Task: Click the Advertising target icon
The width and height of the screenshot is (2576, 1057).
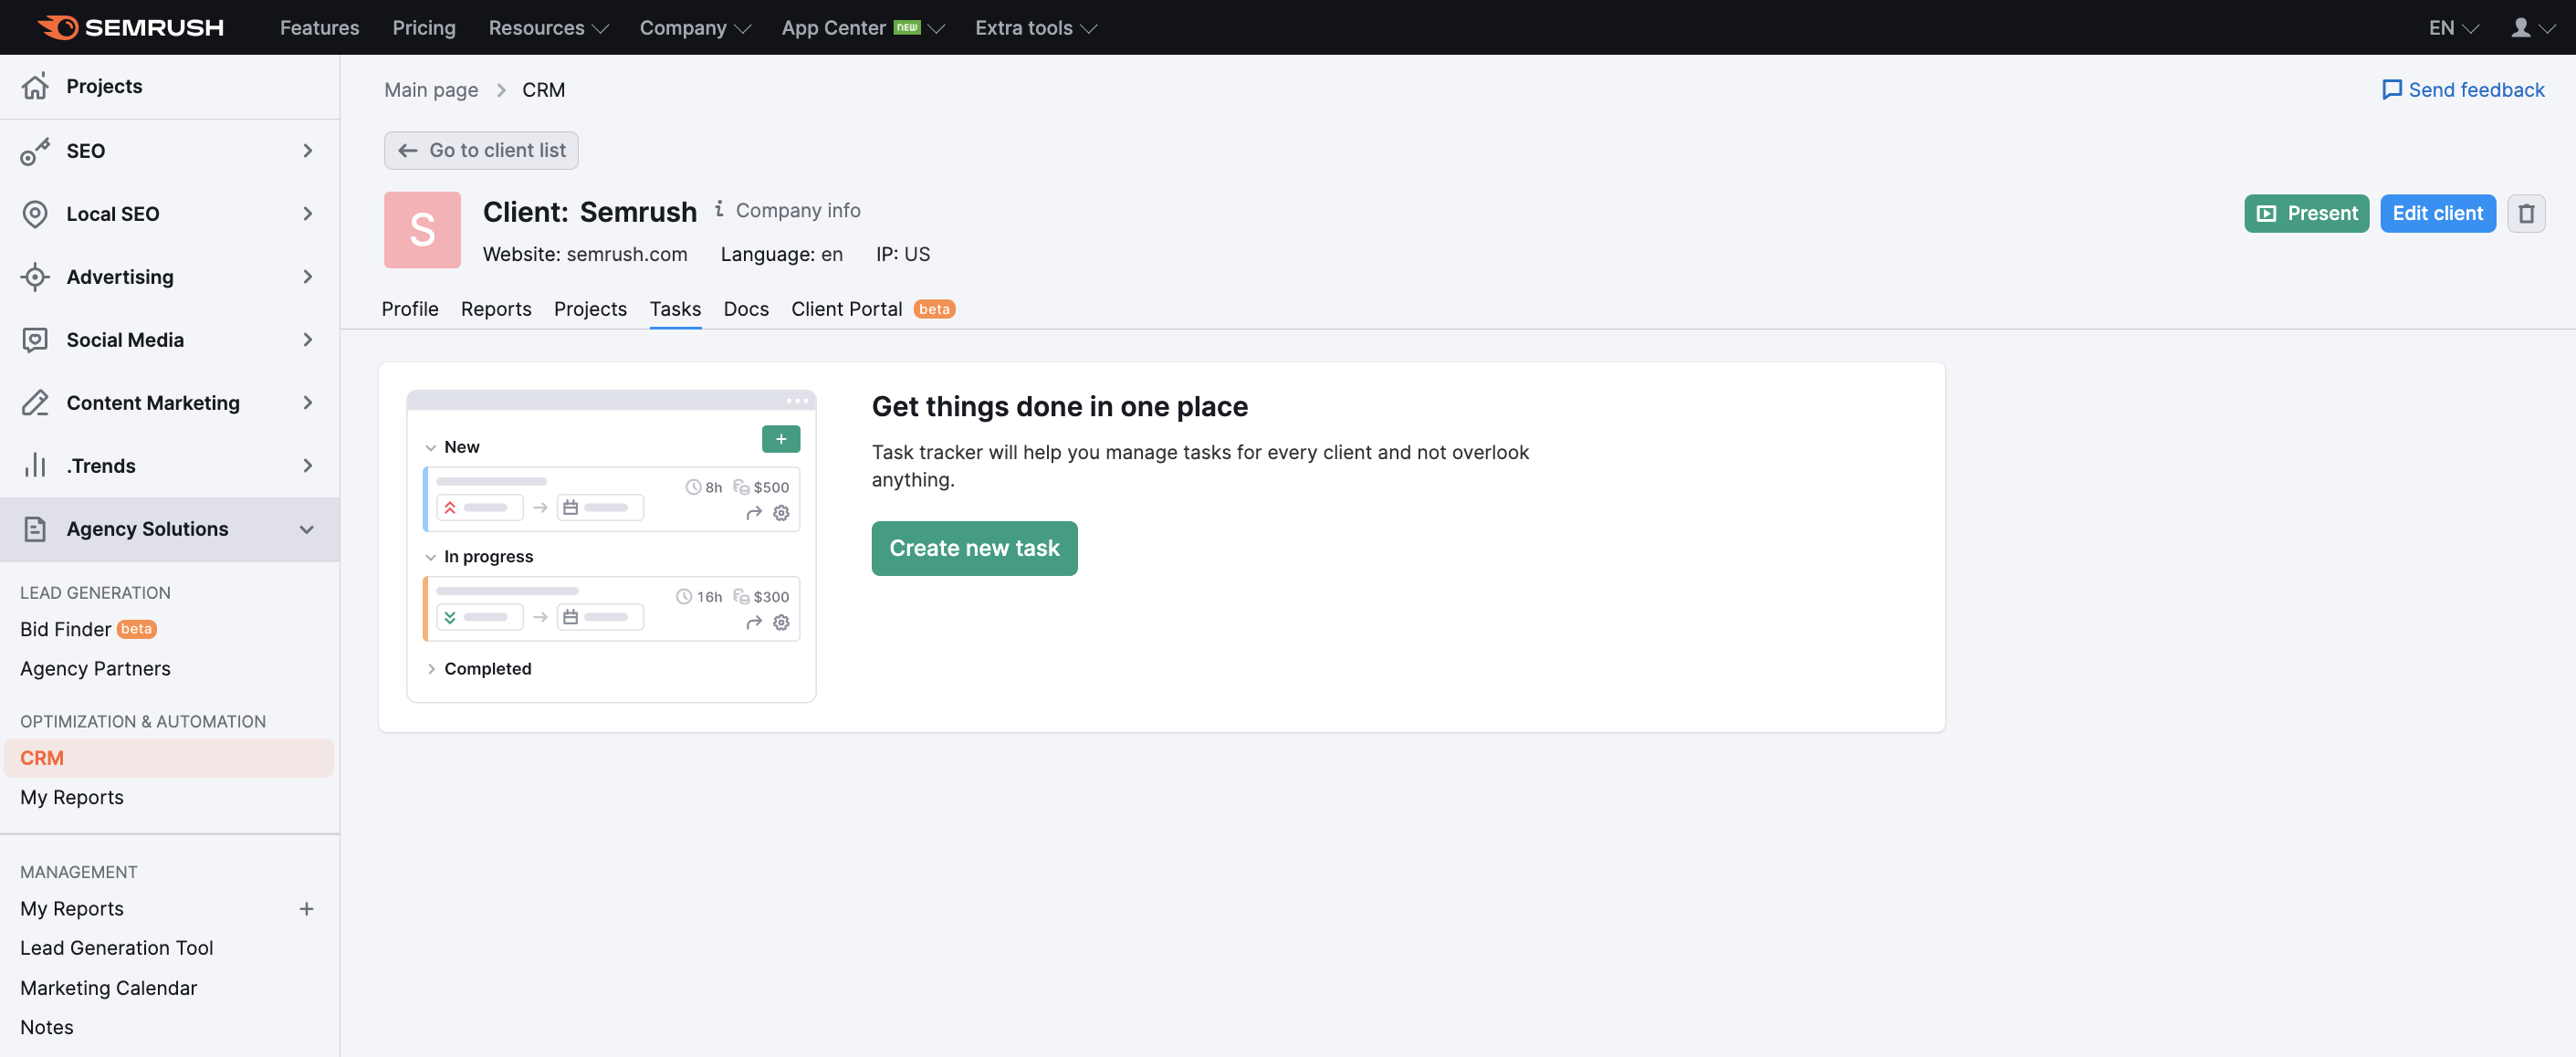Action: tap(35, 277)
